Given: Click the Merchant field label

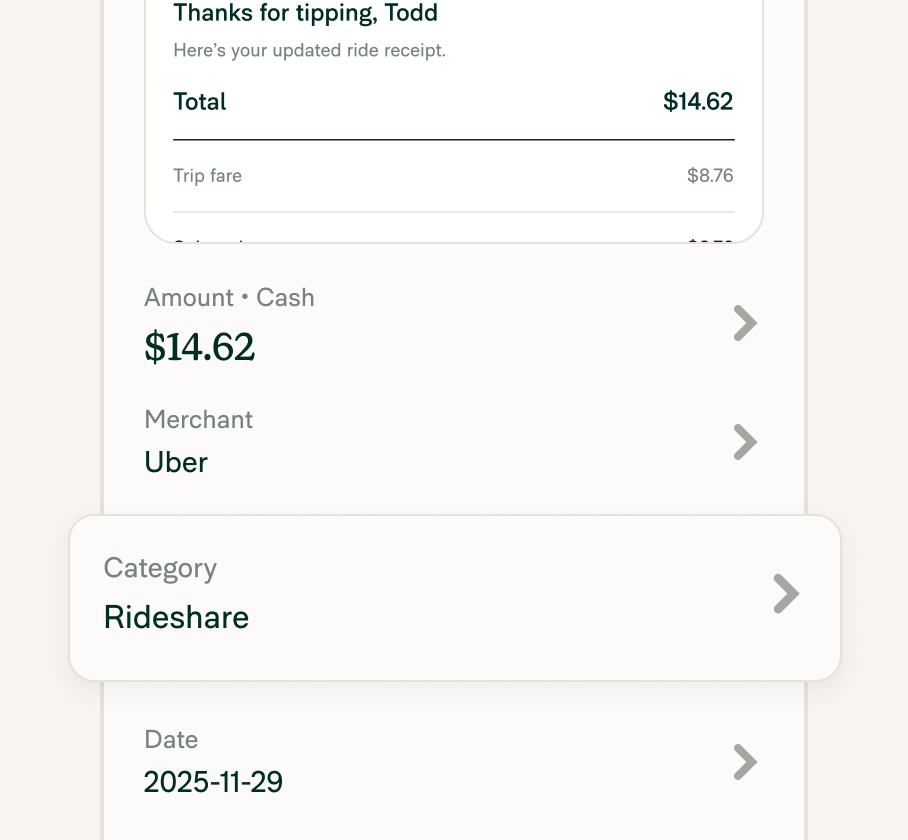Looking at the screenshot, I should [199, 420].
